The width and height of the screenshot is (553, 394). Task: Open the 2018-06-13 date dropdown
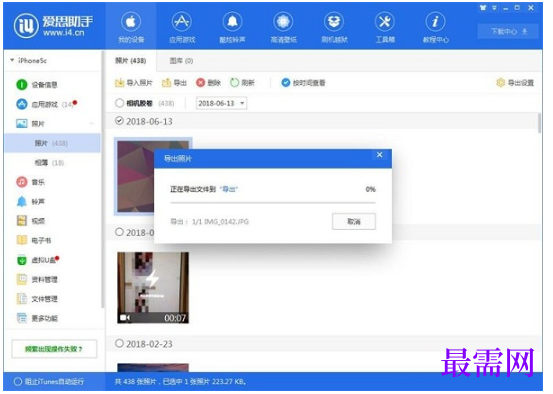point(221,103)
